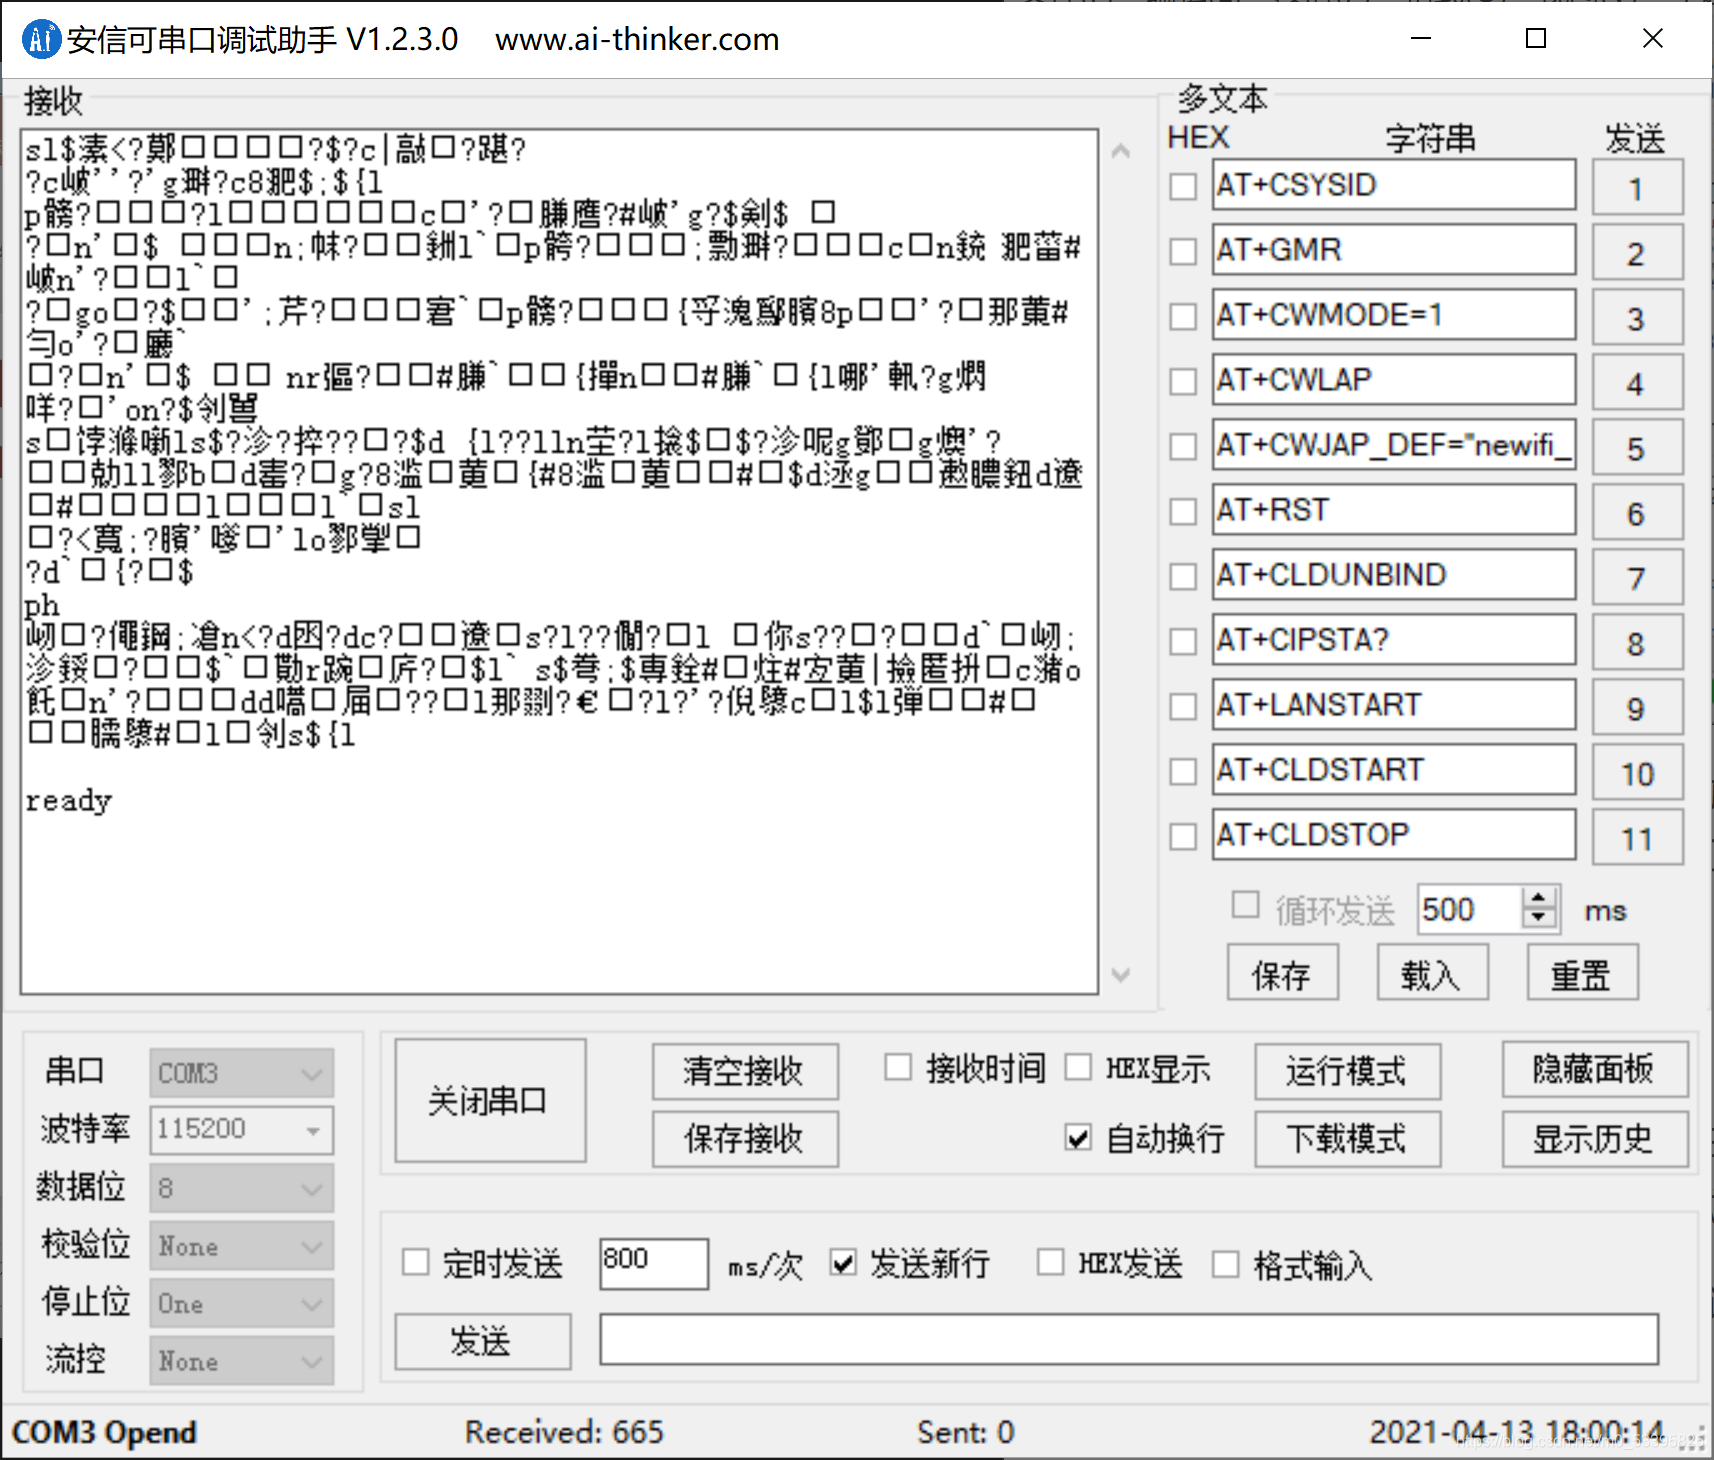
Task: Hide the multi-text panel with 隐藏面板
Action: [1594, 1069]
